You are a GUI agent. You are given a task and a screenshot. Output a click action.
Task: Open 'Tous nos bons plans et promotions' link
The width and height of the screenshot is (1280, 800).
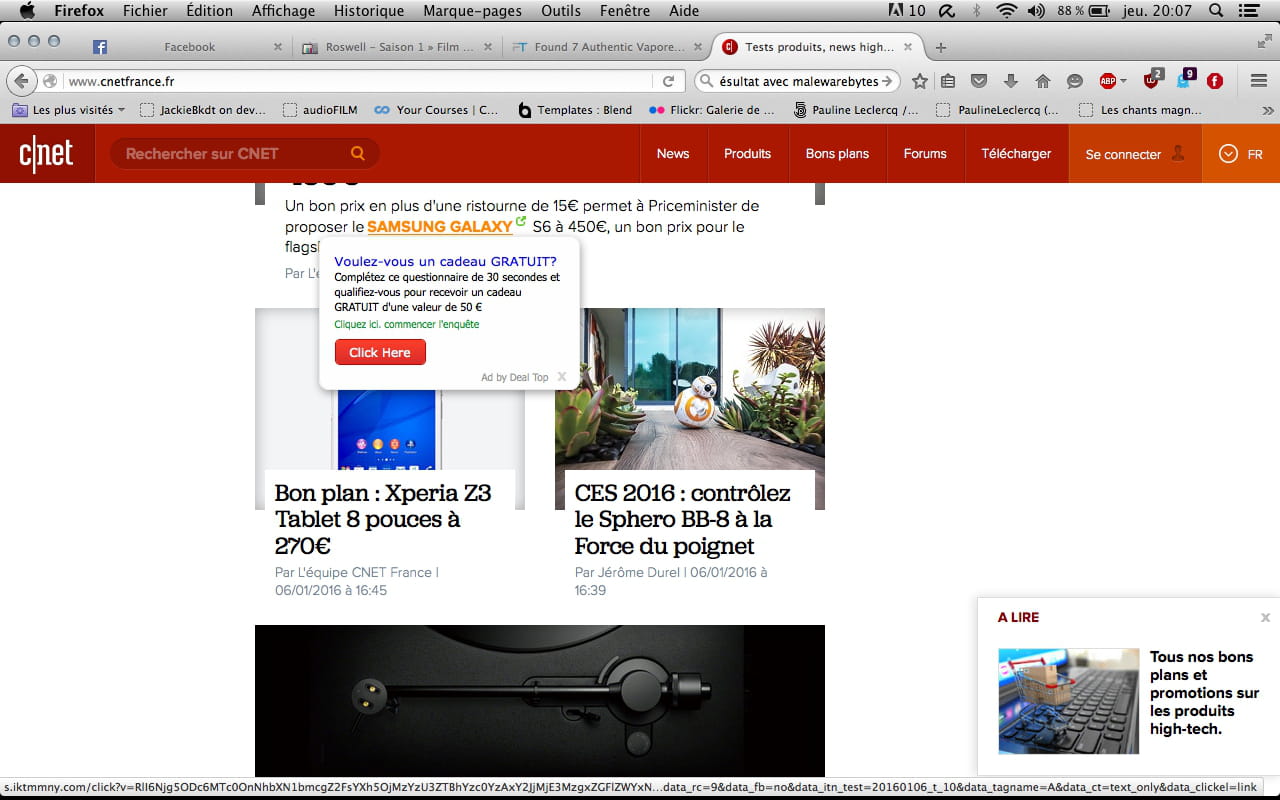coord(1204,692)
